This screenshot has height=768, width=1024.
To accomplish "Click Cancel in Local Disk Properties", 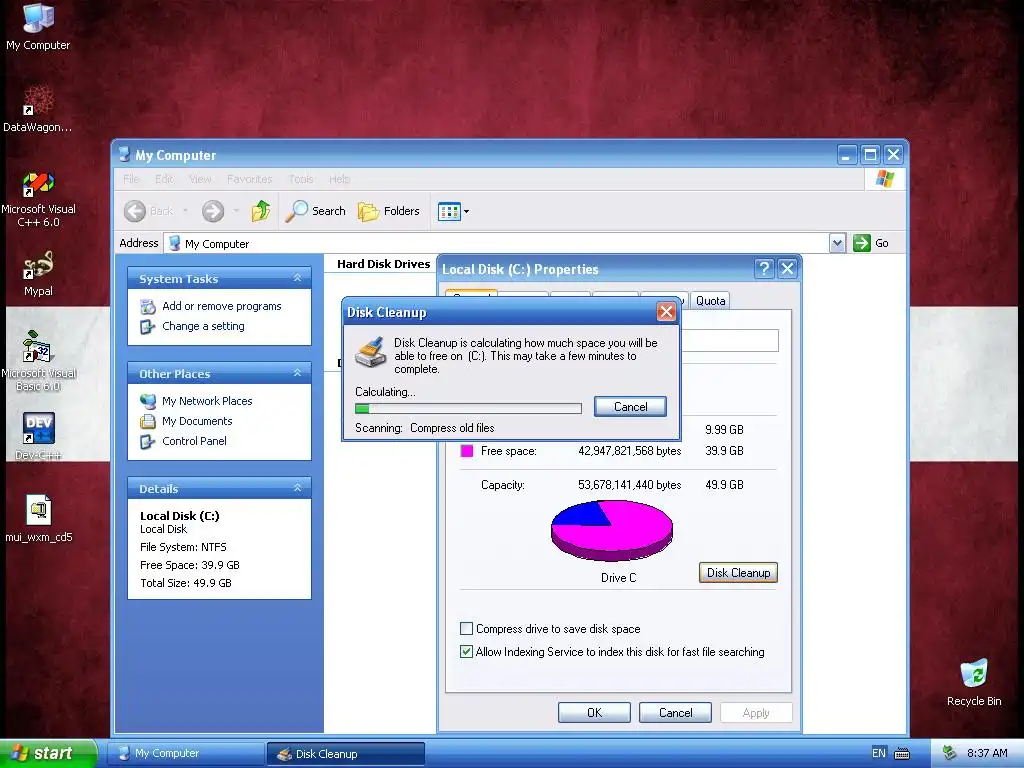I will (675, 712).
